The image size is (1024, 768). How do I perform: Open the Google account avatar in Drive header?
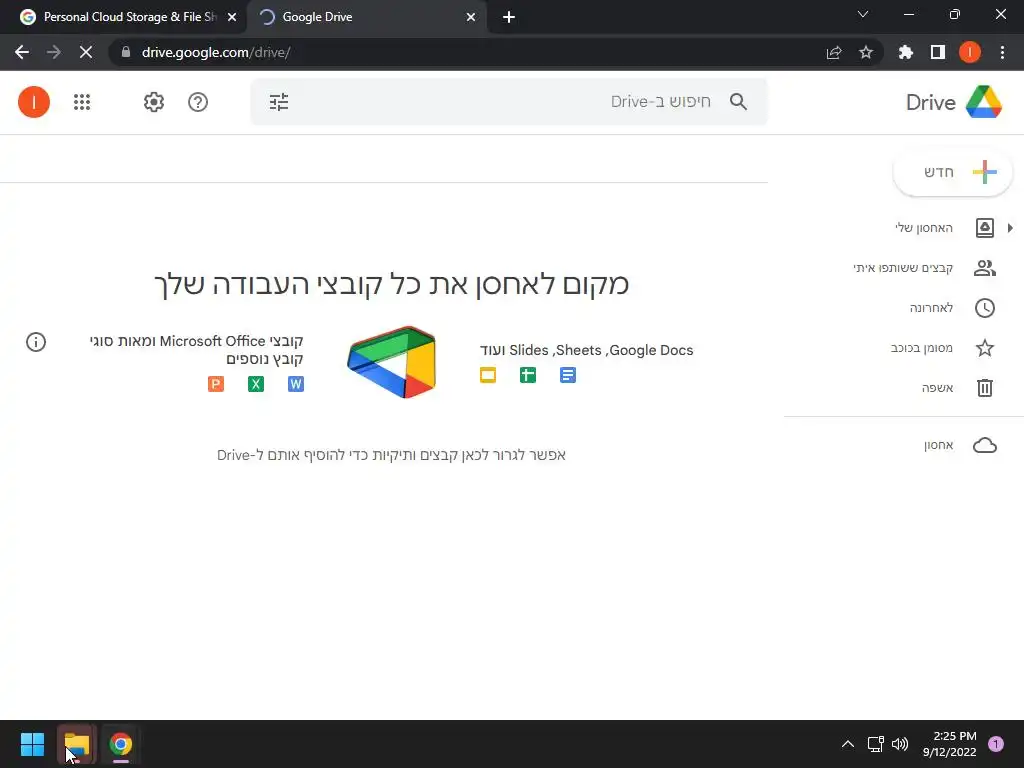click(x=34, y=102)
